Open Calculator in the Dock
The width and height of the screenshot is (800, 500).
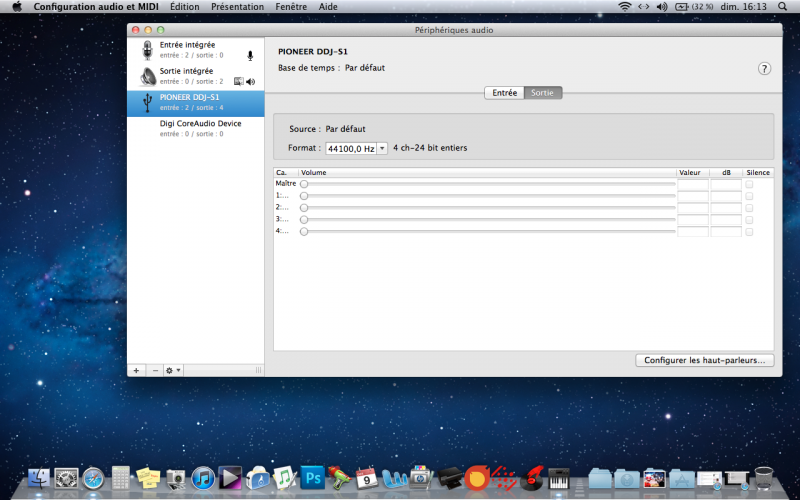point(121,479)
